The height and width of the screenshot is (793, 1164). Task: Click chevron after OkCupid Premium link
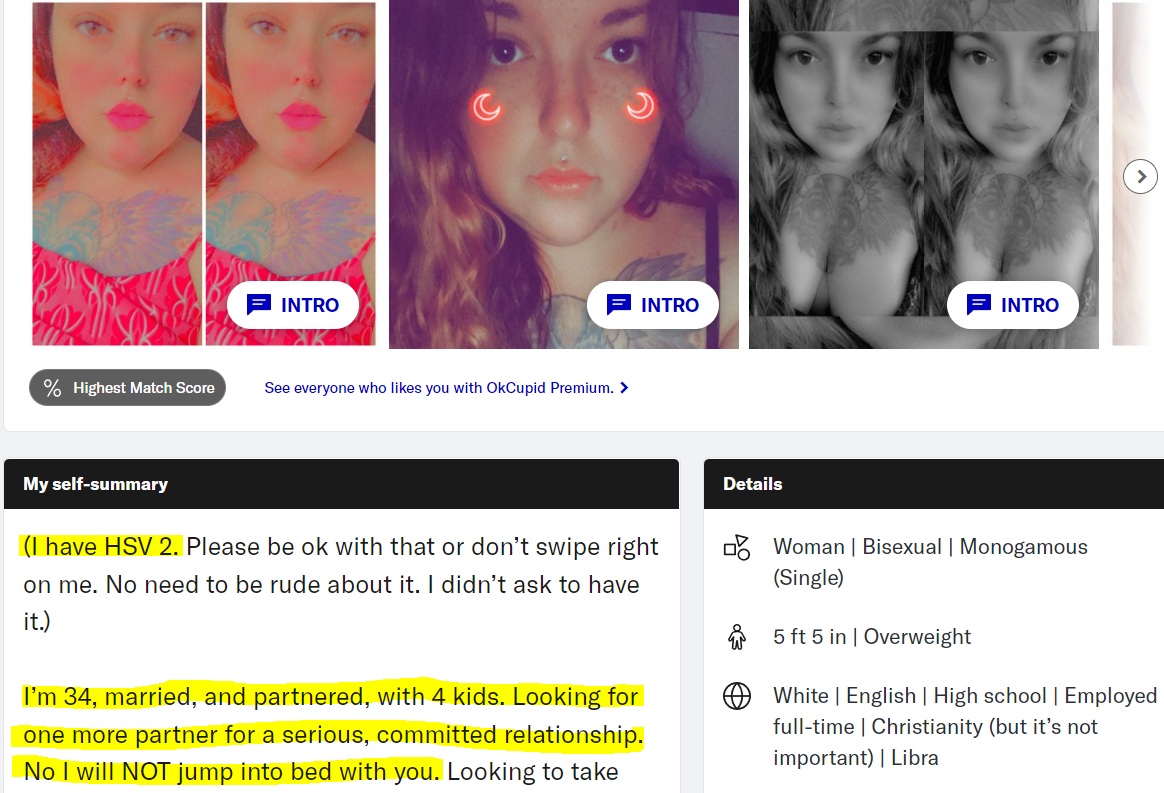(x=624, y=388)
